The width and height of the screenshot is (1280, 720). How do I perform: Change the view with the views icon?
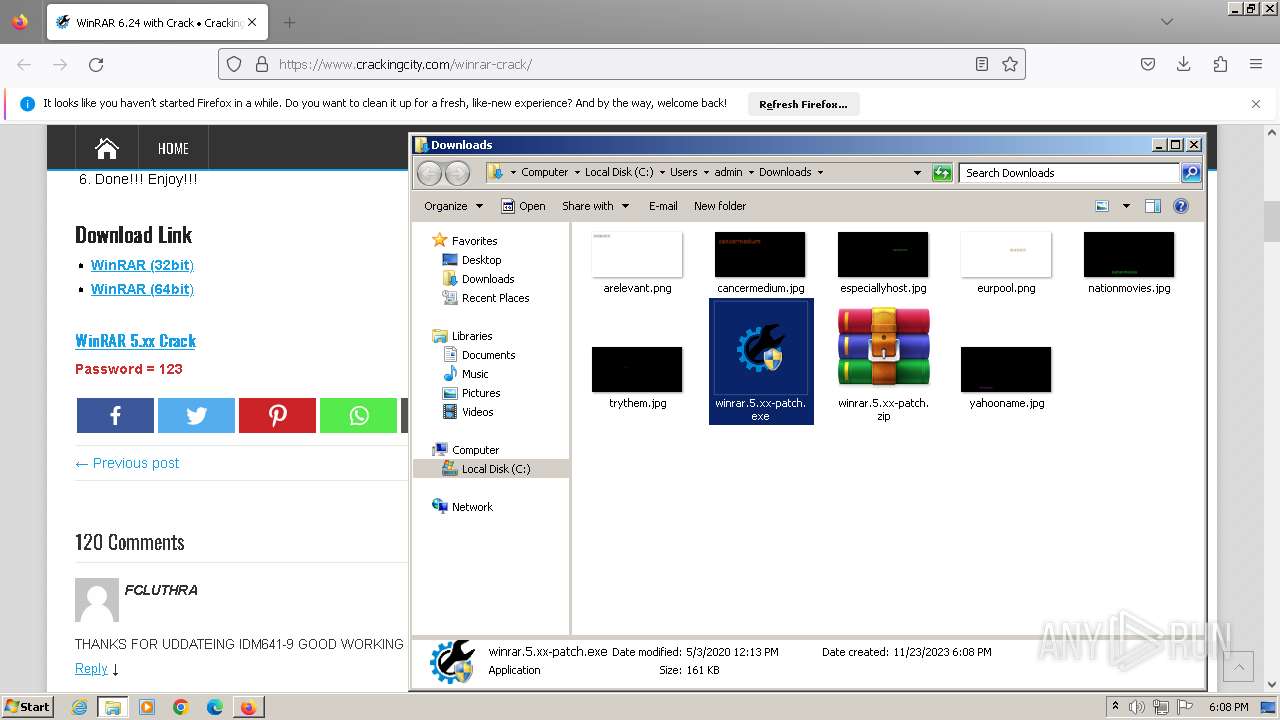pyautogui.click(x=1102, y=206)
